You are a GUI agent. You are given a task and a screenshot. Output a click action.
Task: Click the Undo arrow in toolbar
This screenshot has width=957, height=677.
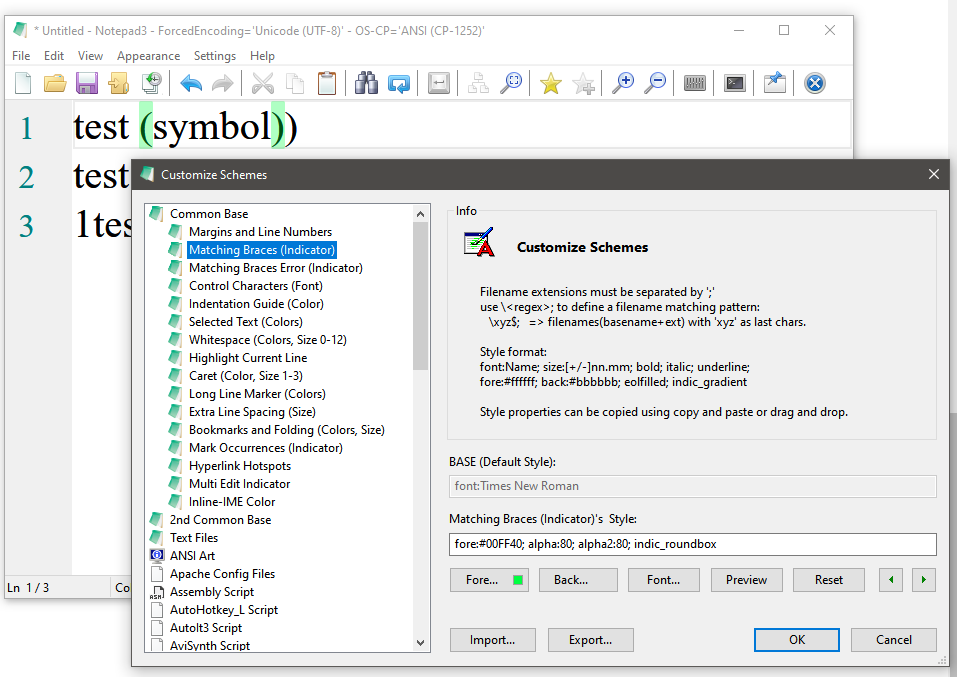click(x=191, y=84)
